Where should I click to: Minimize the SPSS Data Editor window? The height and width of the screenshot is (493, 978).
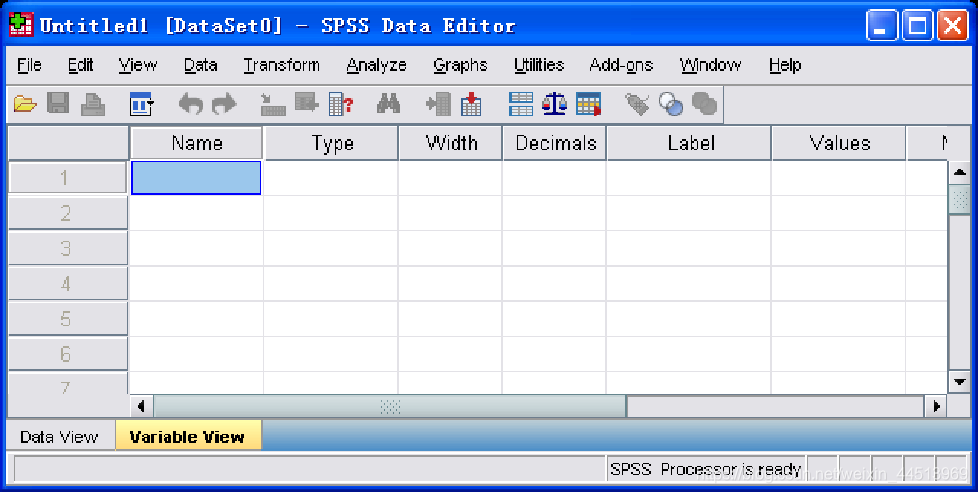(x=882, y=26)
